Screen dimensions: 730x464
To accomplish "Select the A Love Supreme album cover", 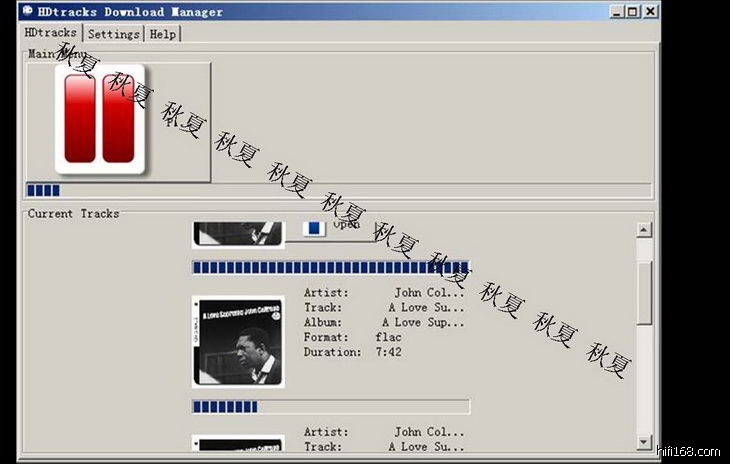I will 237,342.
